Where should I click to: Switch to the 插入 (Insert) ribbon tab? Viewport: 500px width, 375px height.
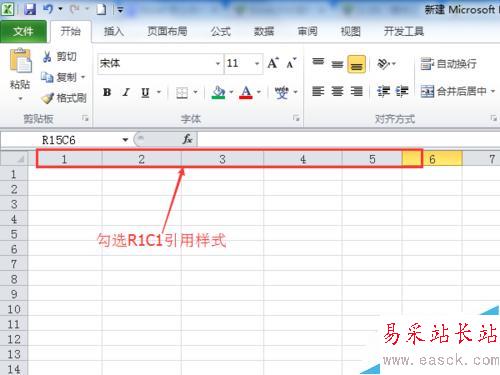coord(114,32)
